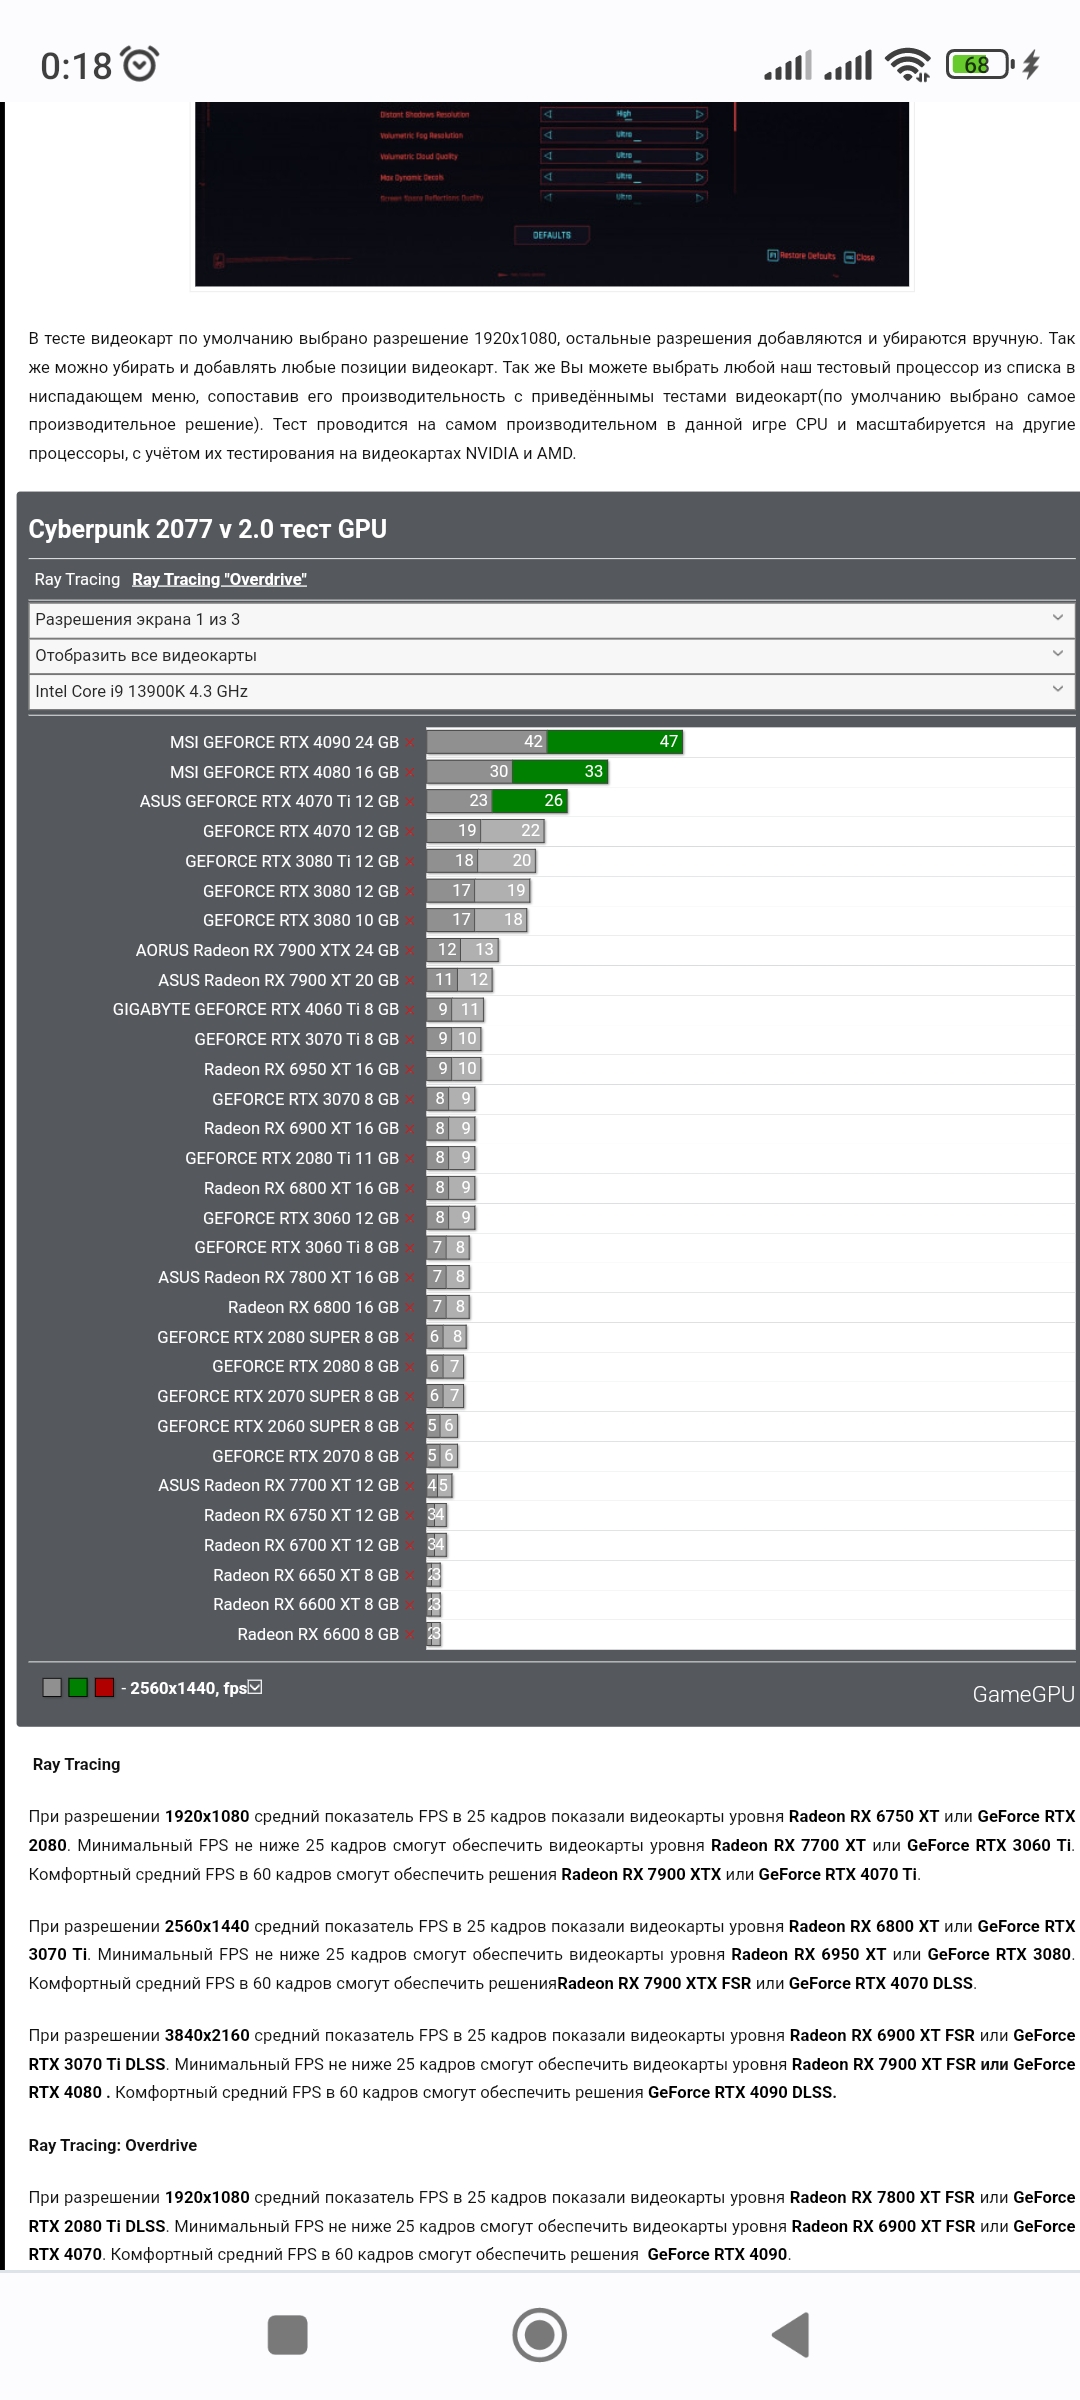
Task: Click the 'Ray Tracing: Overdrive' section heading
Action: click(113, 2145)
